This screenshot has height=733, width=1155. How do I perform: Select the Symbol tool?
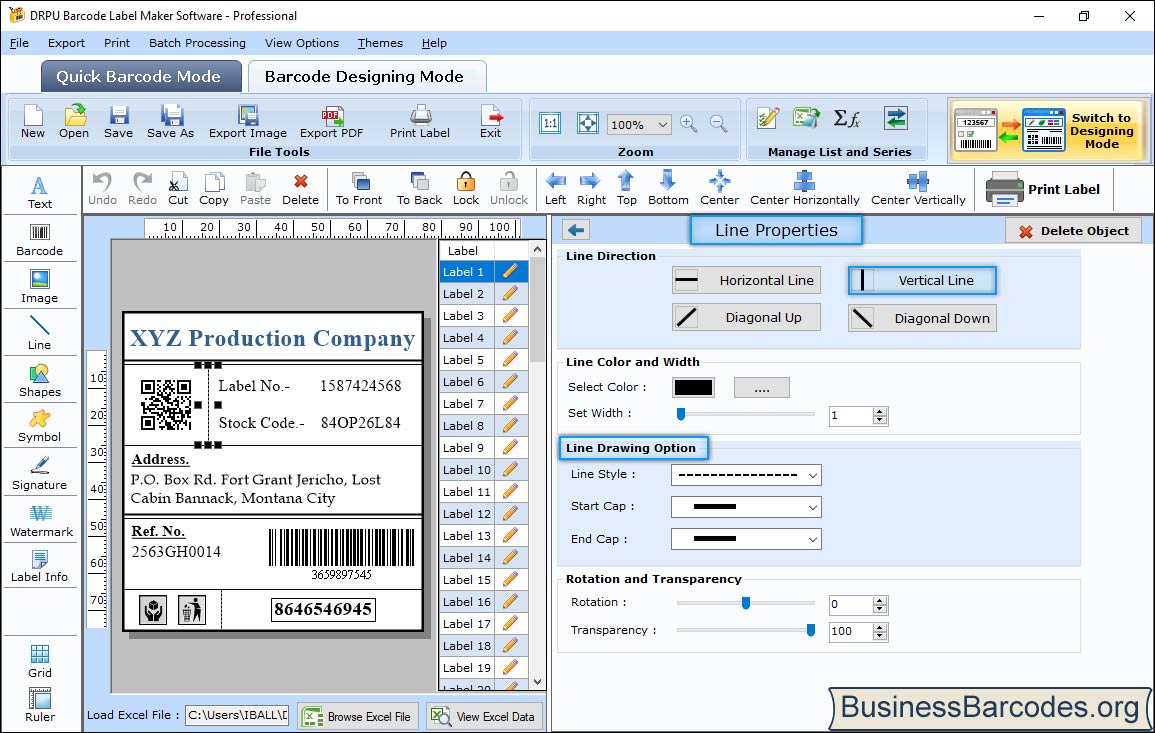coord(40,427)
